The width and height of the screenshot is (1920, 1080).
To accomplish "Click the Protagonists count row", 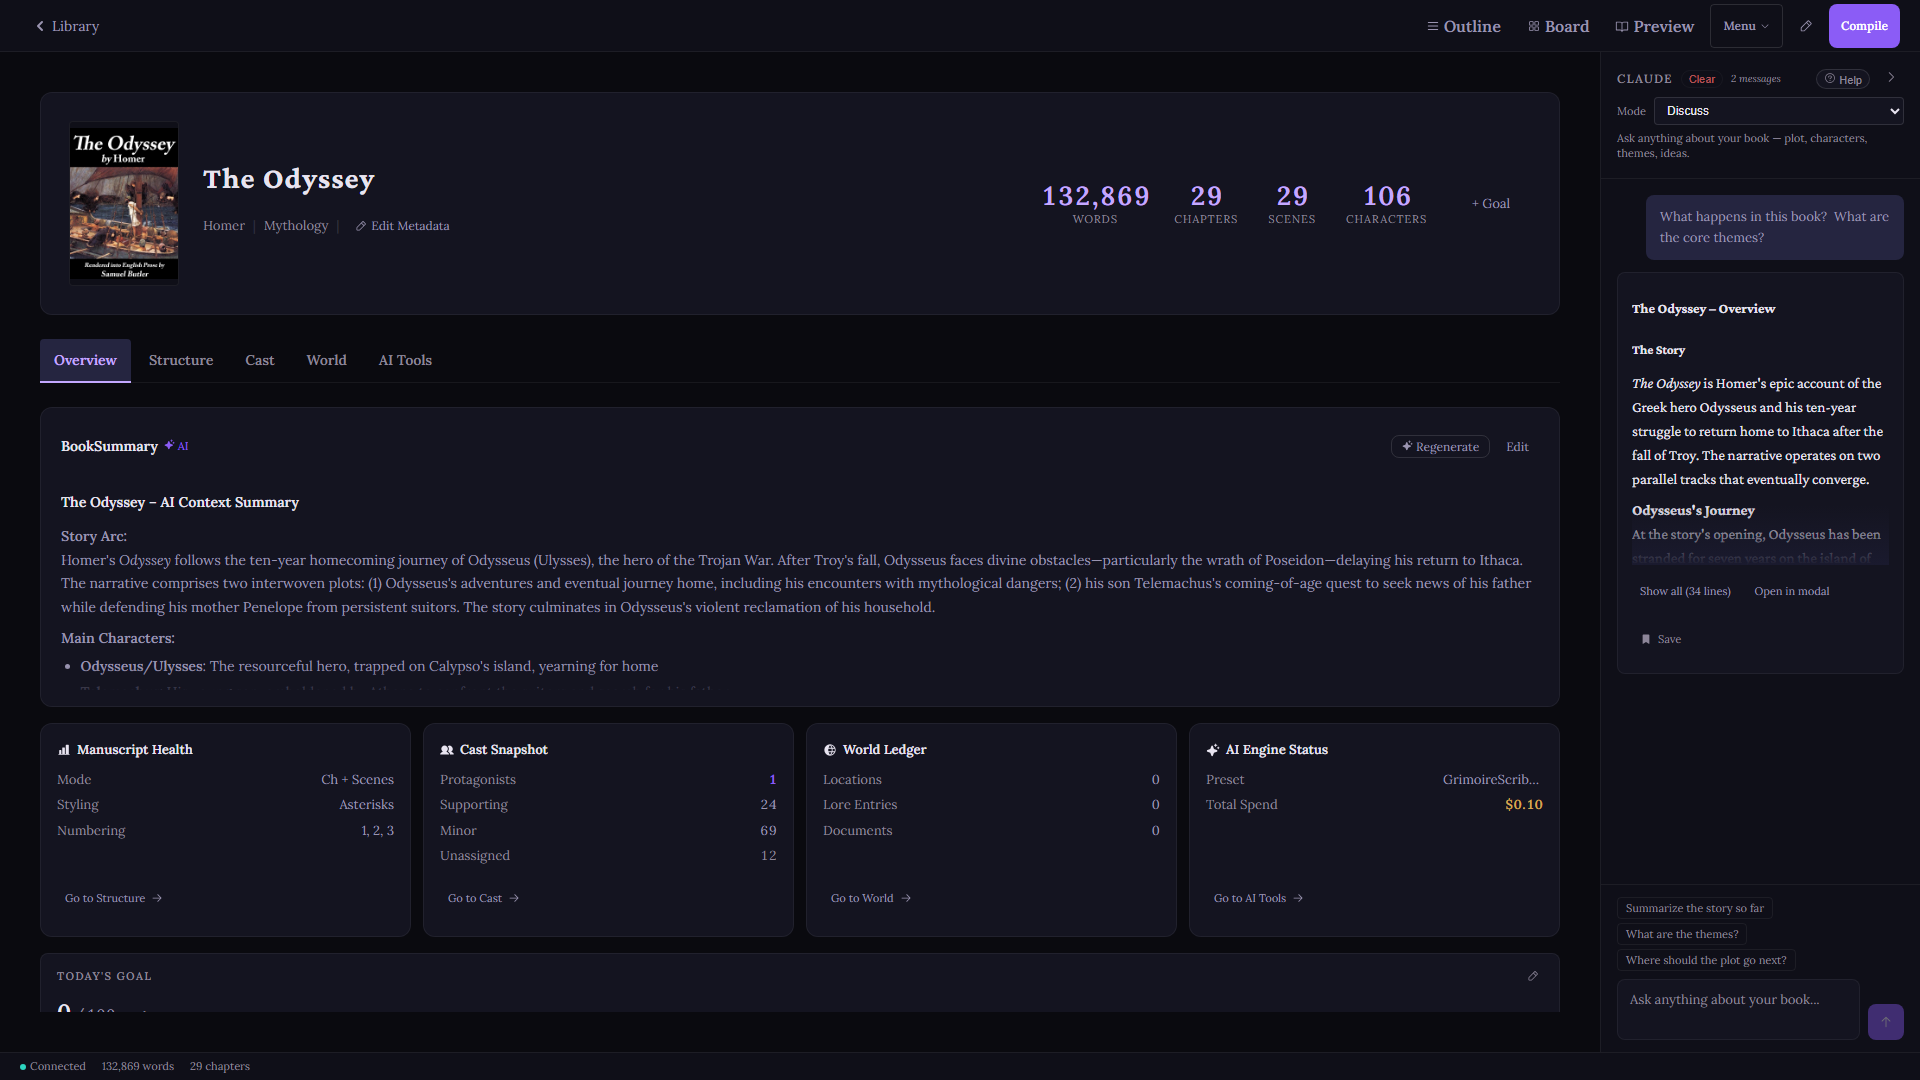I will (x=608, y=780).
